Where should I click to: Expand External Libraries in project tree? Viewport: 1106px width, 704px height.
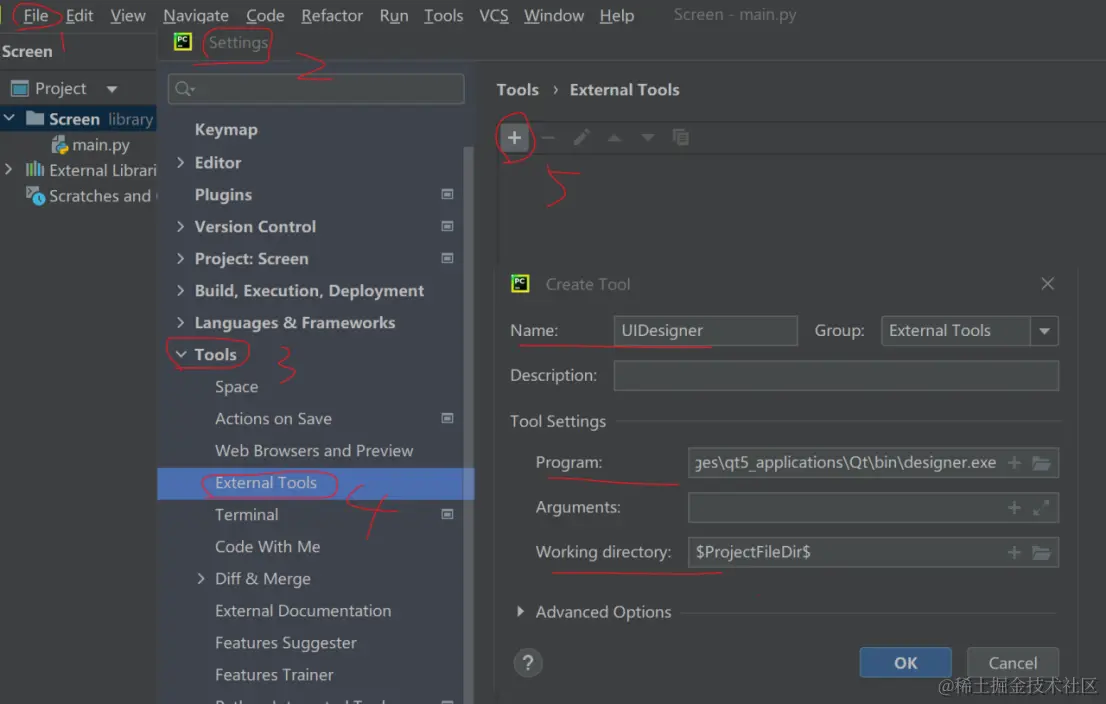[8, 169]
